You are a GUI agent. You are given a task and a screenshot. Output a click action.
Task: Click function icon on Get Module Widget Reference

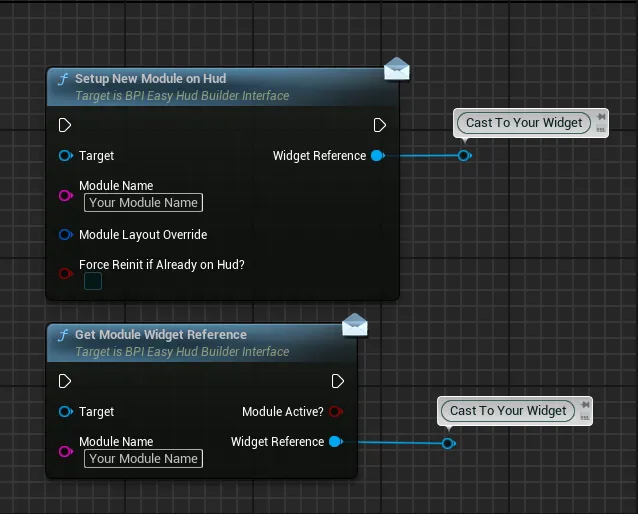(x=63, y=335)
